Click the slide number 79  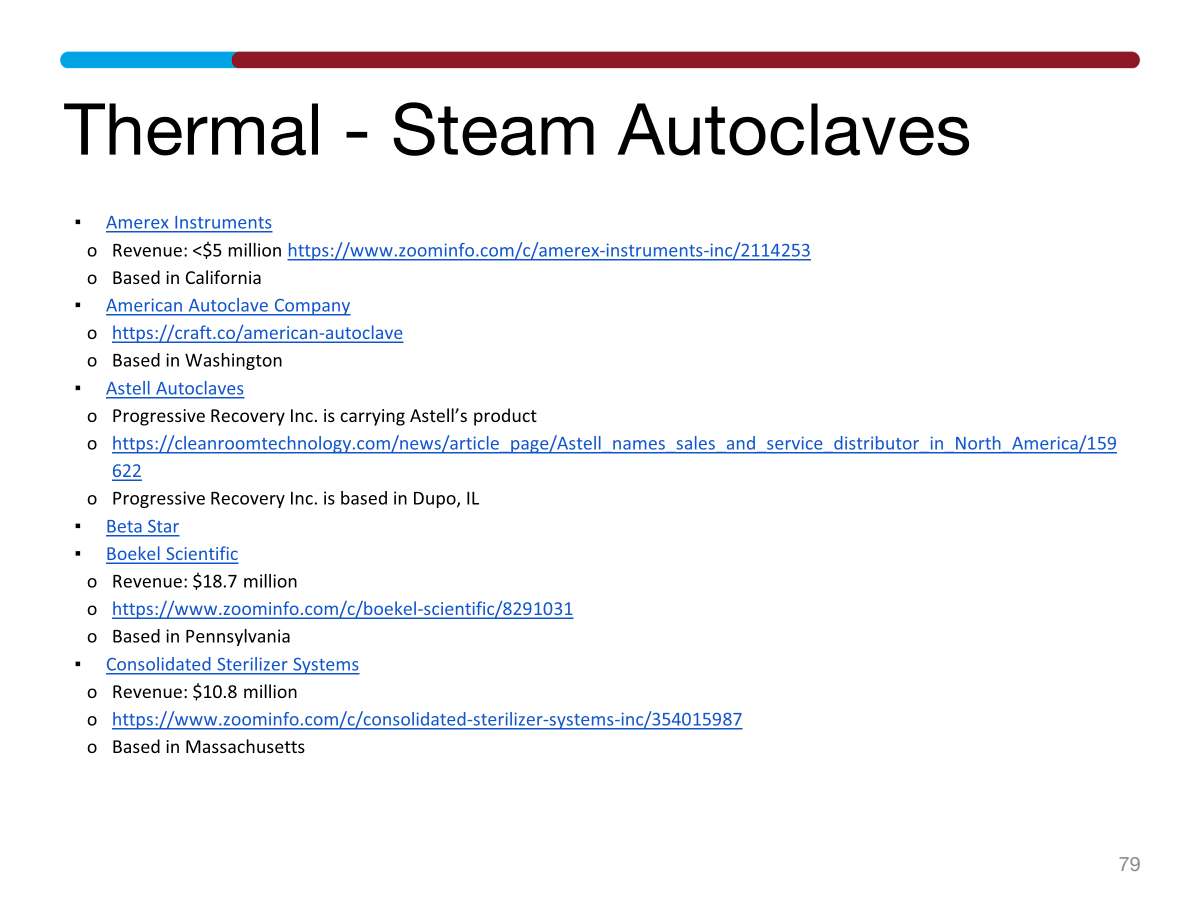click(x=1129, y=865)
